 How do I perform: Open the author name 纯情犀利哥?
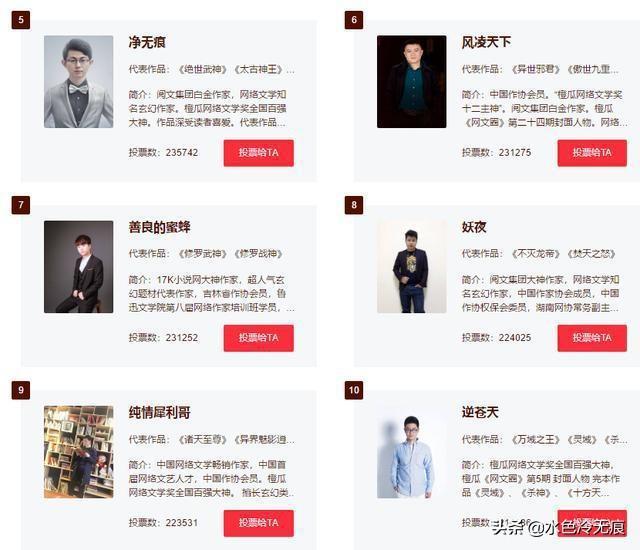pos(160,412)
